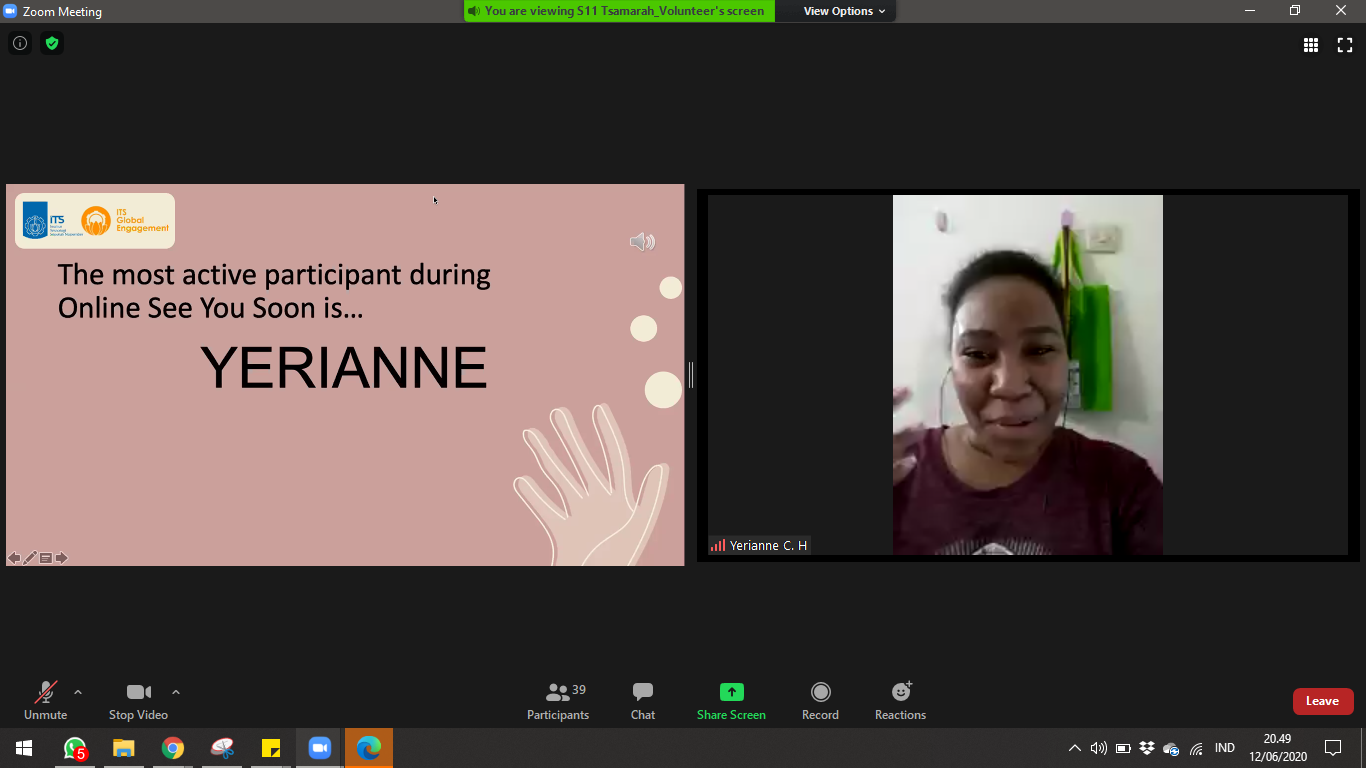Viewport: 1366px width, 768px height.
Task: Open the meeting information icon
Action: [x=19, y=43]
